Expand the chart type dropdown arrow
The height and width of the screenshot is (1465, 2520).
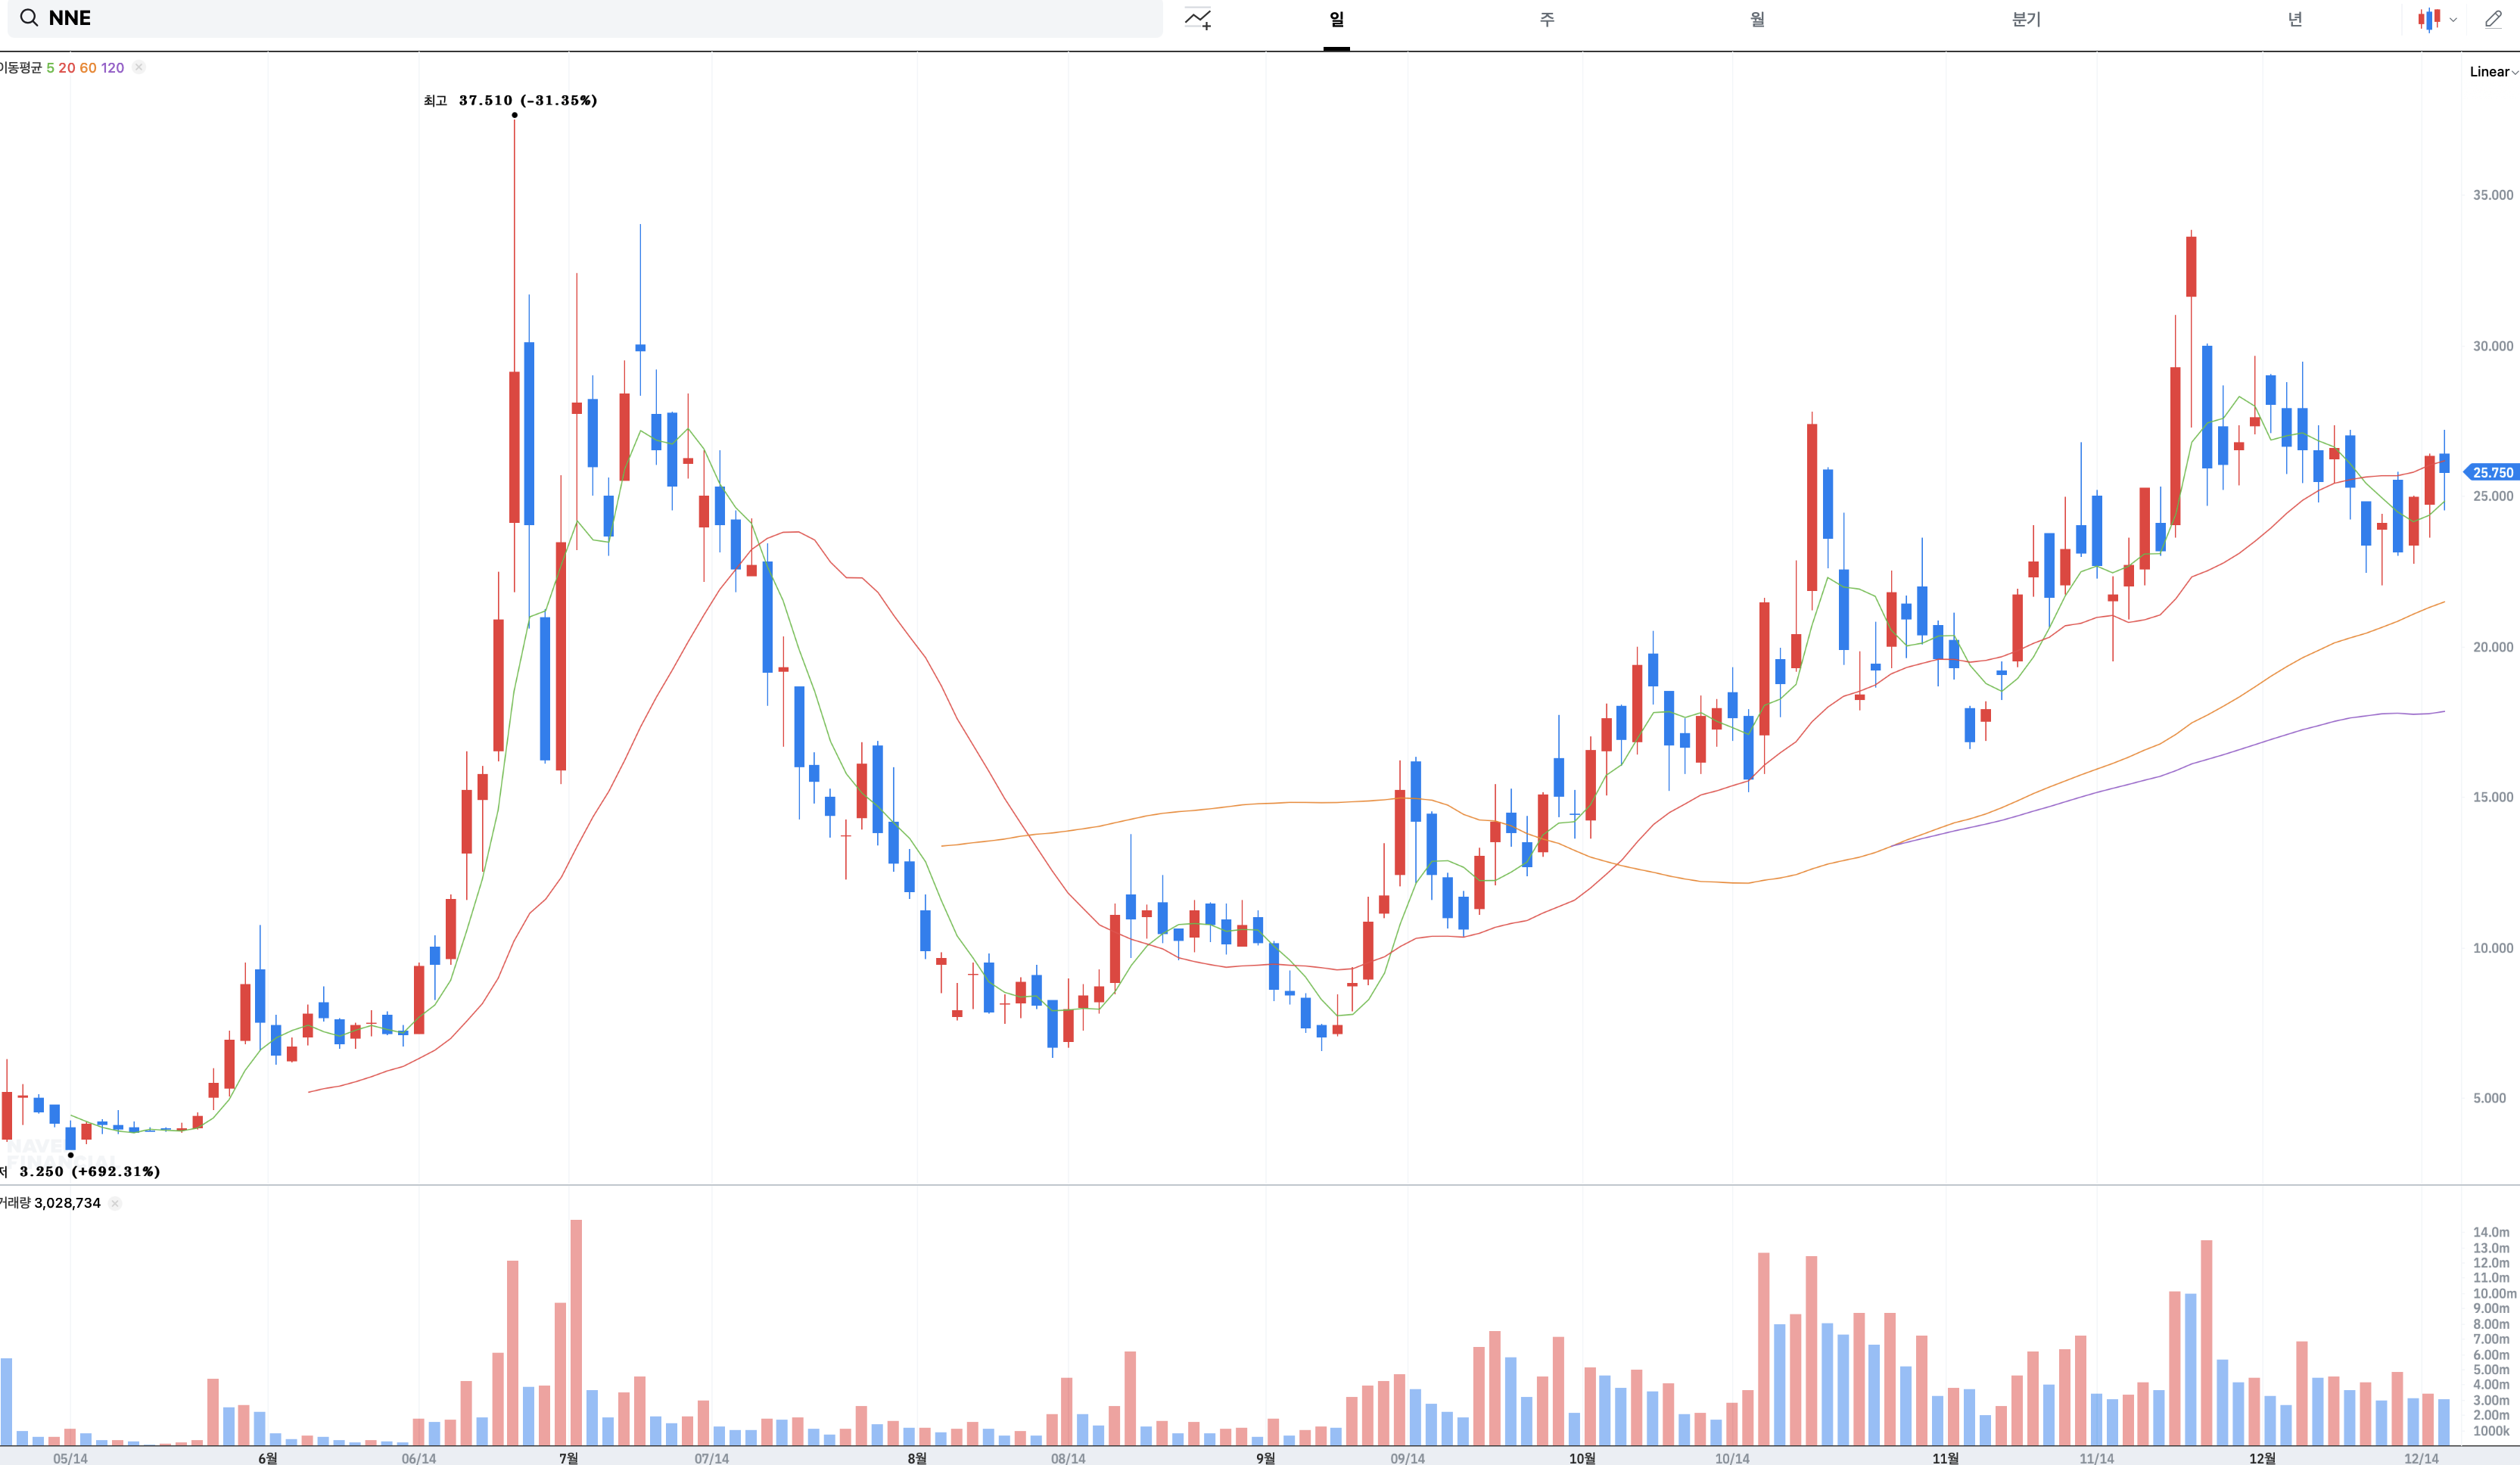[2453, 20]
